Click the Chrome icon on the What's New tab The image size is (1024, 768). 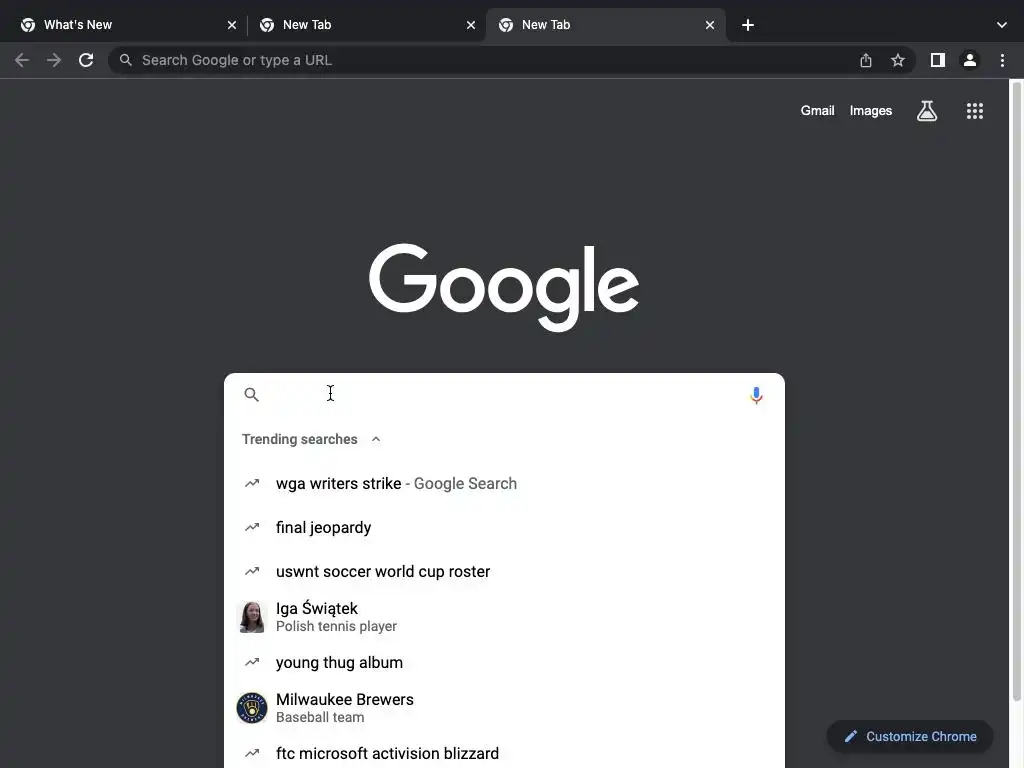tap(27, 25)
